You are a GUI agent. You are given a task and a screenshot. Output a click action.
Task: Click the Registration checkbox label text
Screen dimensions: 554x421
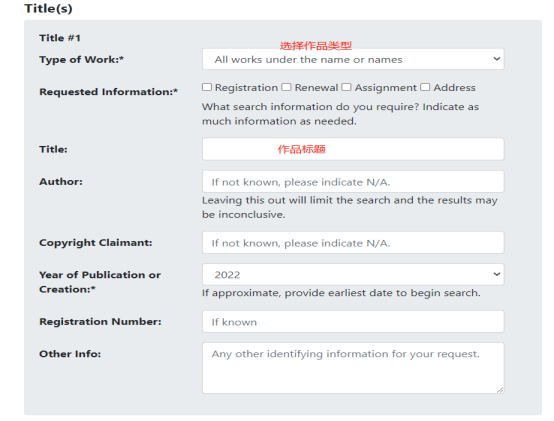246,88
